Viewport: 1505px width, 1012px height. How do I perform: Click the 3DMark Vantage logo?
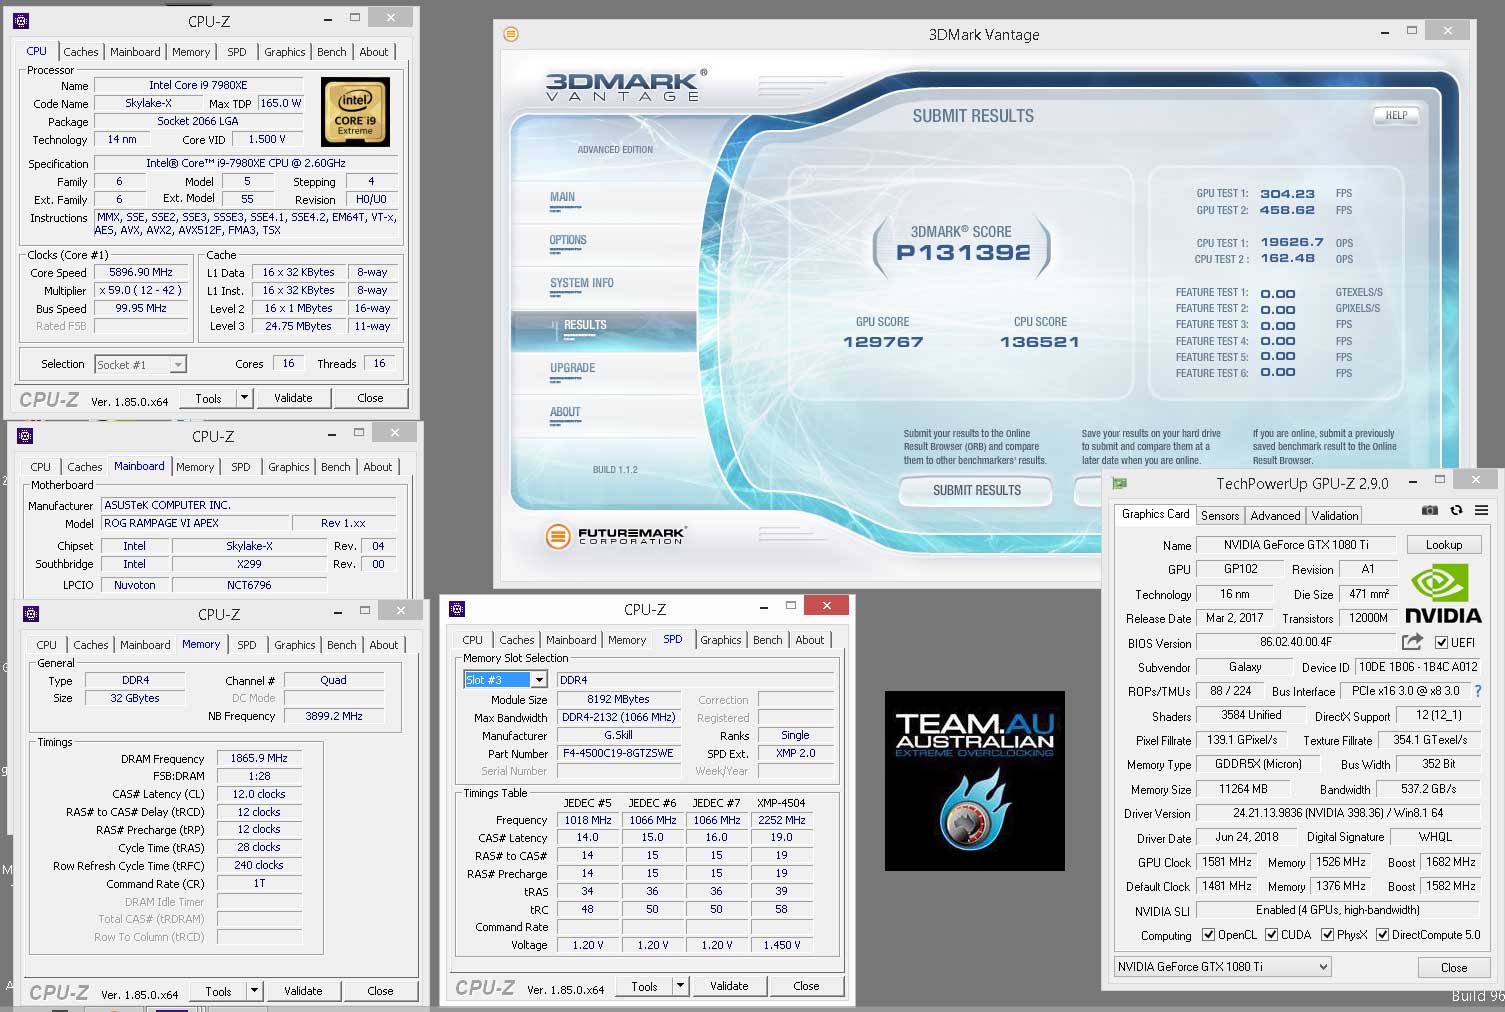(x=626, y=85)
